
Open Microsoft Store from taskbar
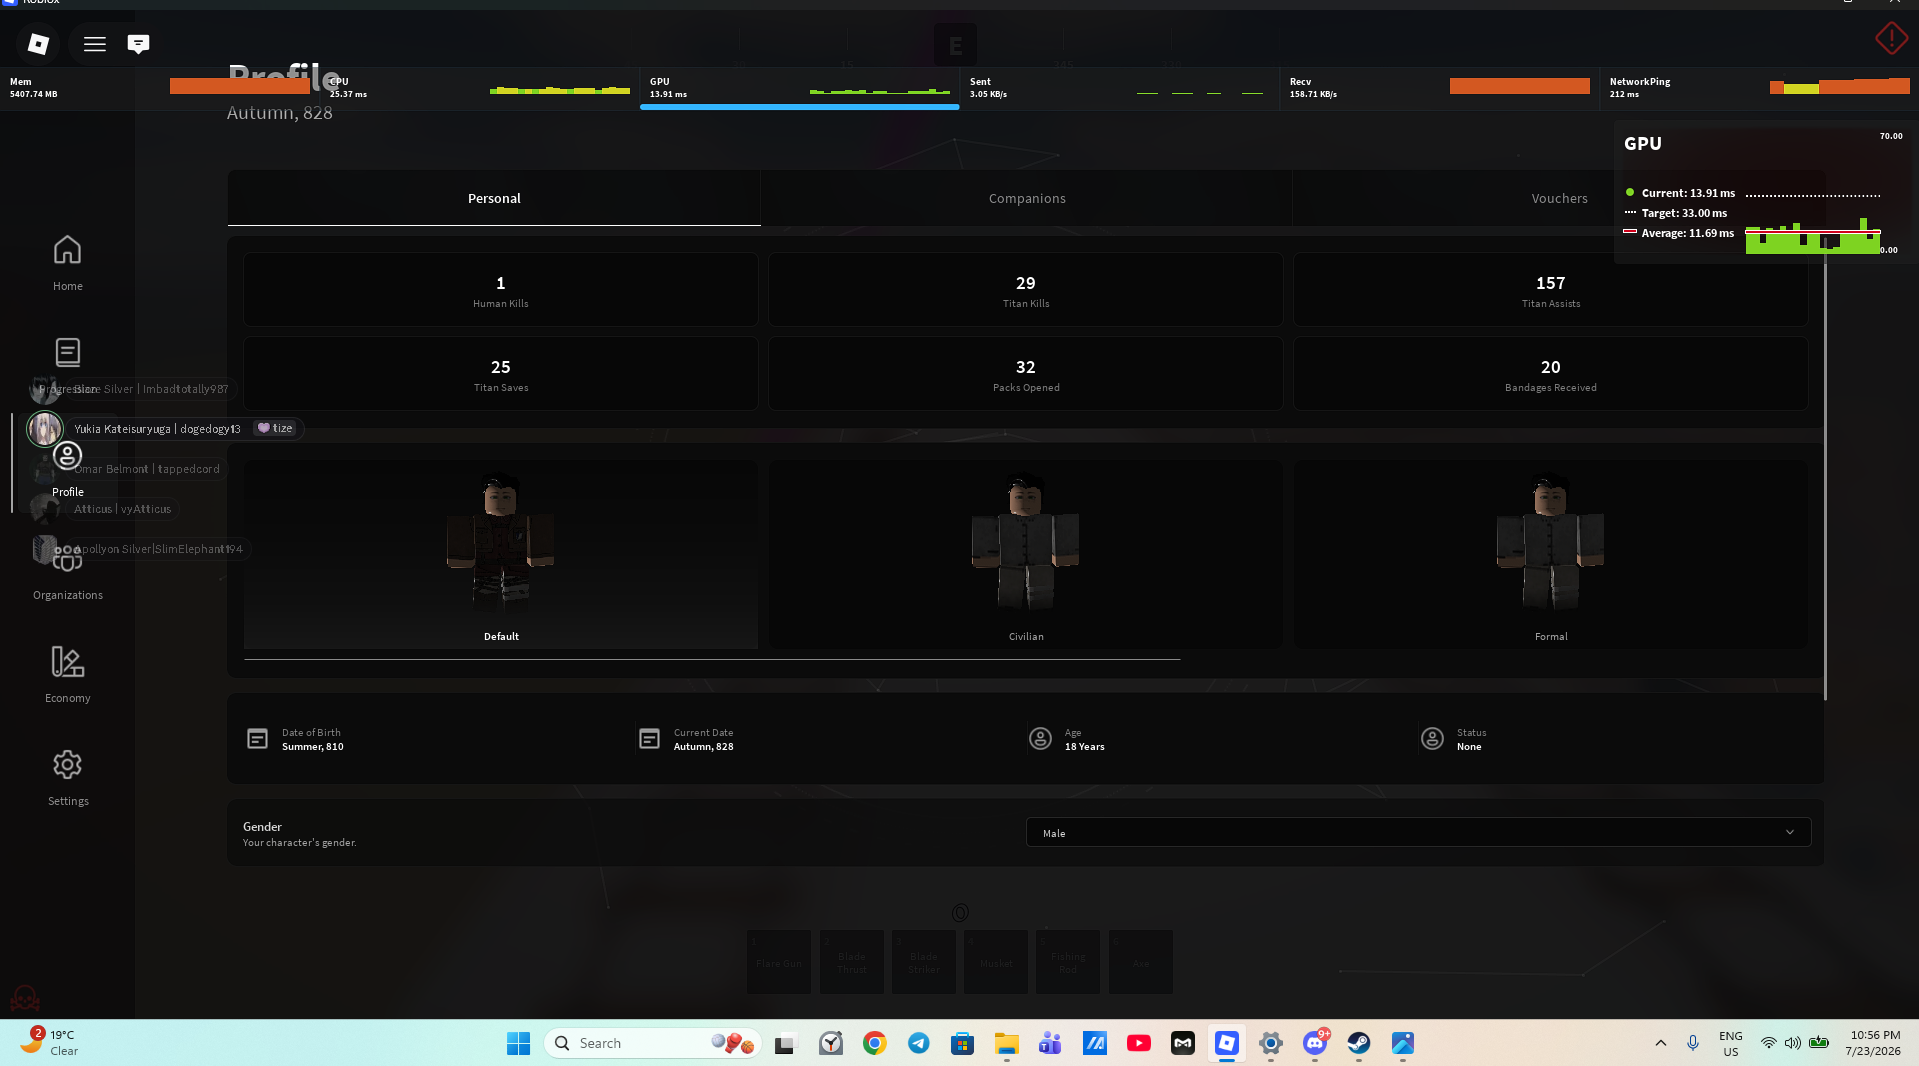pyautogui.click(x=963, y=1043)
